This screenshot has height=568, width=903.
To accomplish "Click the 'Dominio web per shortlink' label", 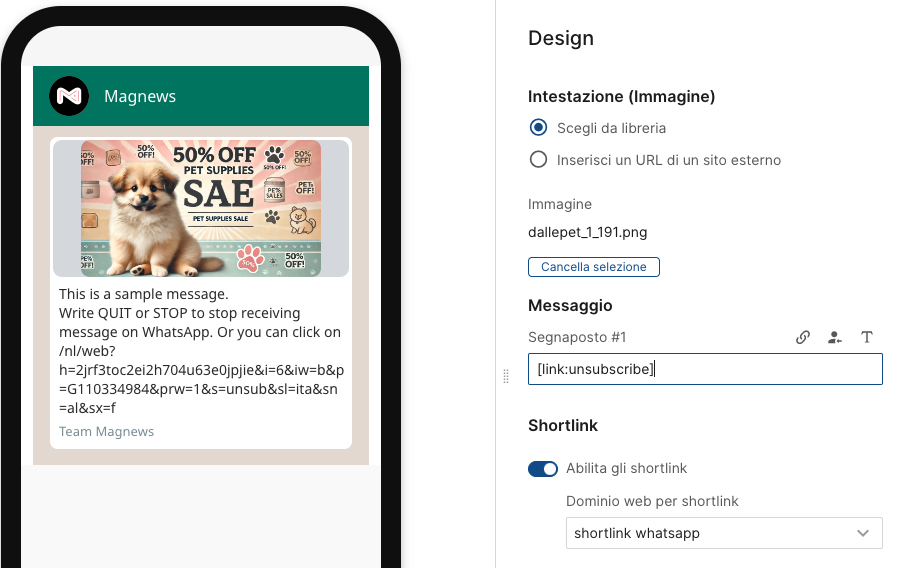I will point(652,501).
